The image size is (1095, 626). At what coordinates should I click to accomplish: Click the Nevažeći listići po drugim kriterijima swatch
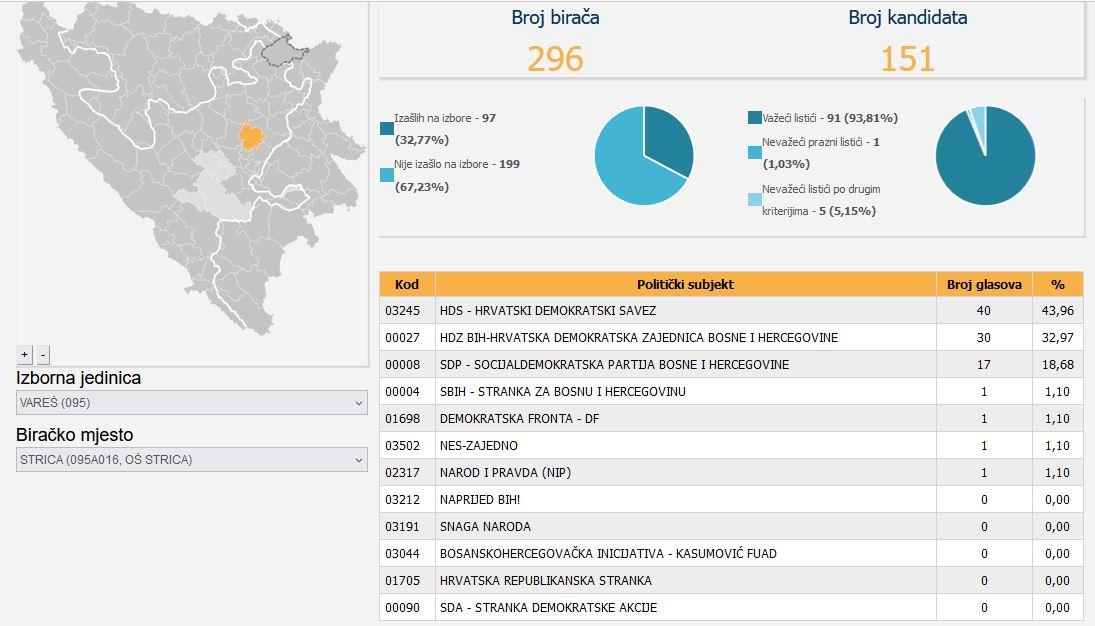(755, 200)
